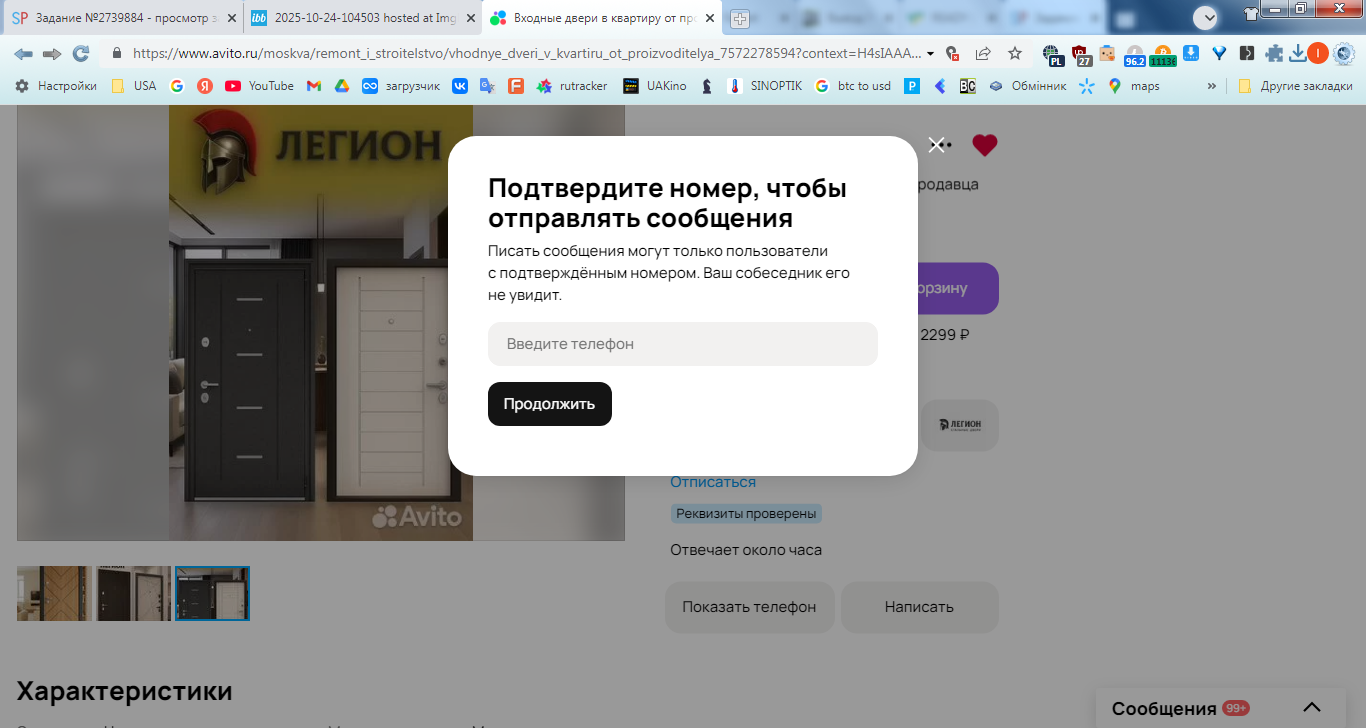Click the 'Отписаться' link
Screen dimensions: 1366x728
click(x=713, y=482)
